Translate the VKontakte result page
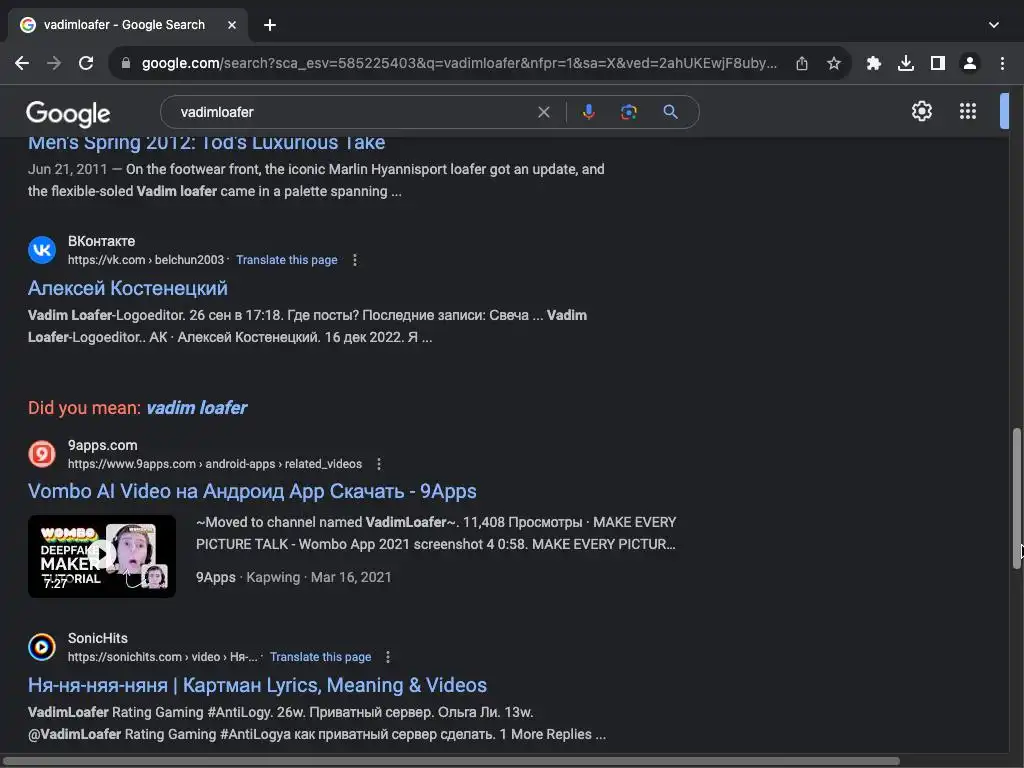Image resolution: width=1024 pixels, height=768 pixels. [287, 260]
